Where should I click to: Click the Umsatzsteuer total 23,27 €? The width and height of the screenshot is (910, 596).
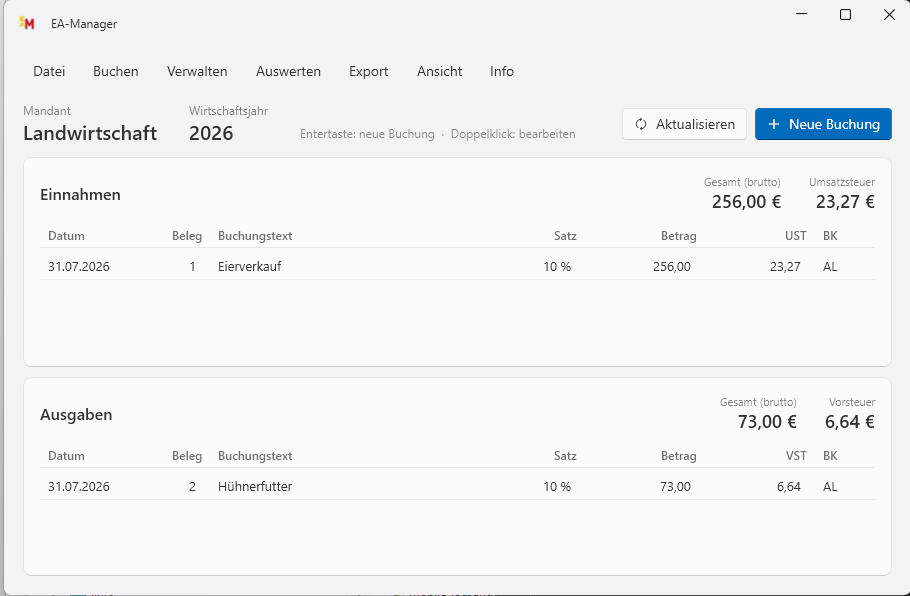(845, 202)
